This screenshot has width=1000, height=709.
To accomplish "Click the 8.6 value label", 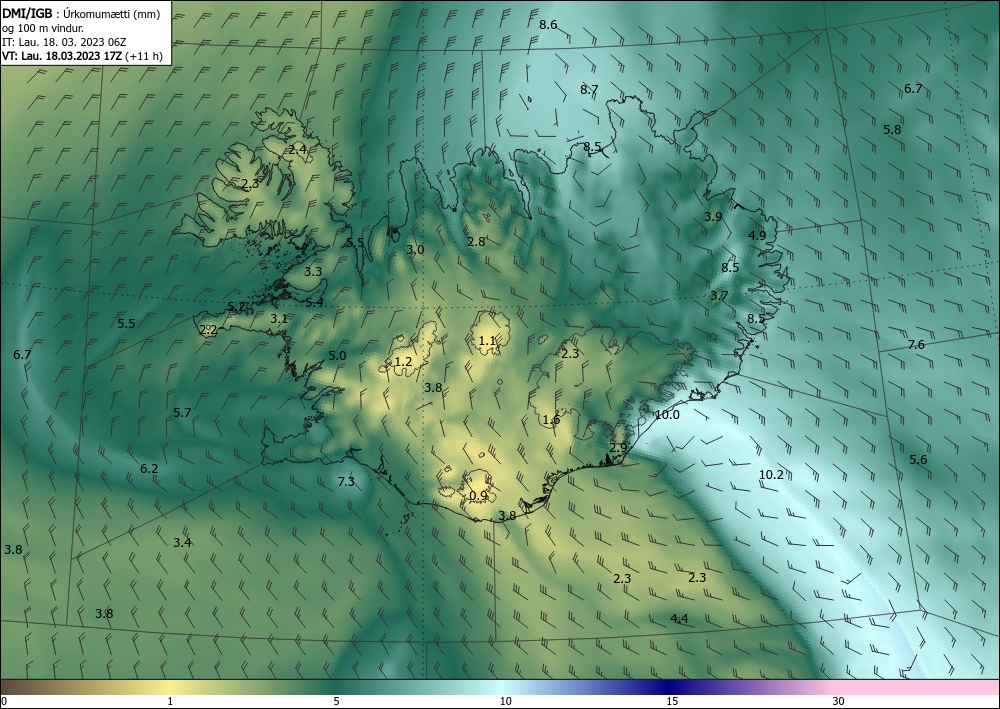I will [548, 25].
